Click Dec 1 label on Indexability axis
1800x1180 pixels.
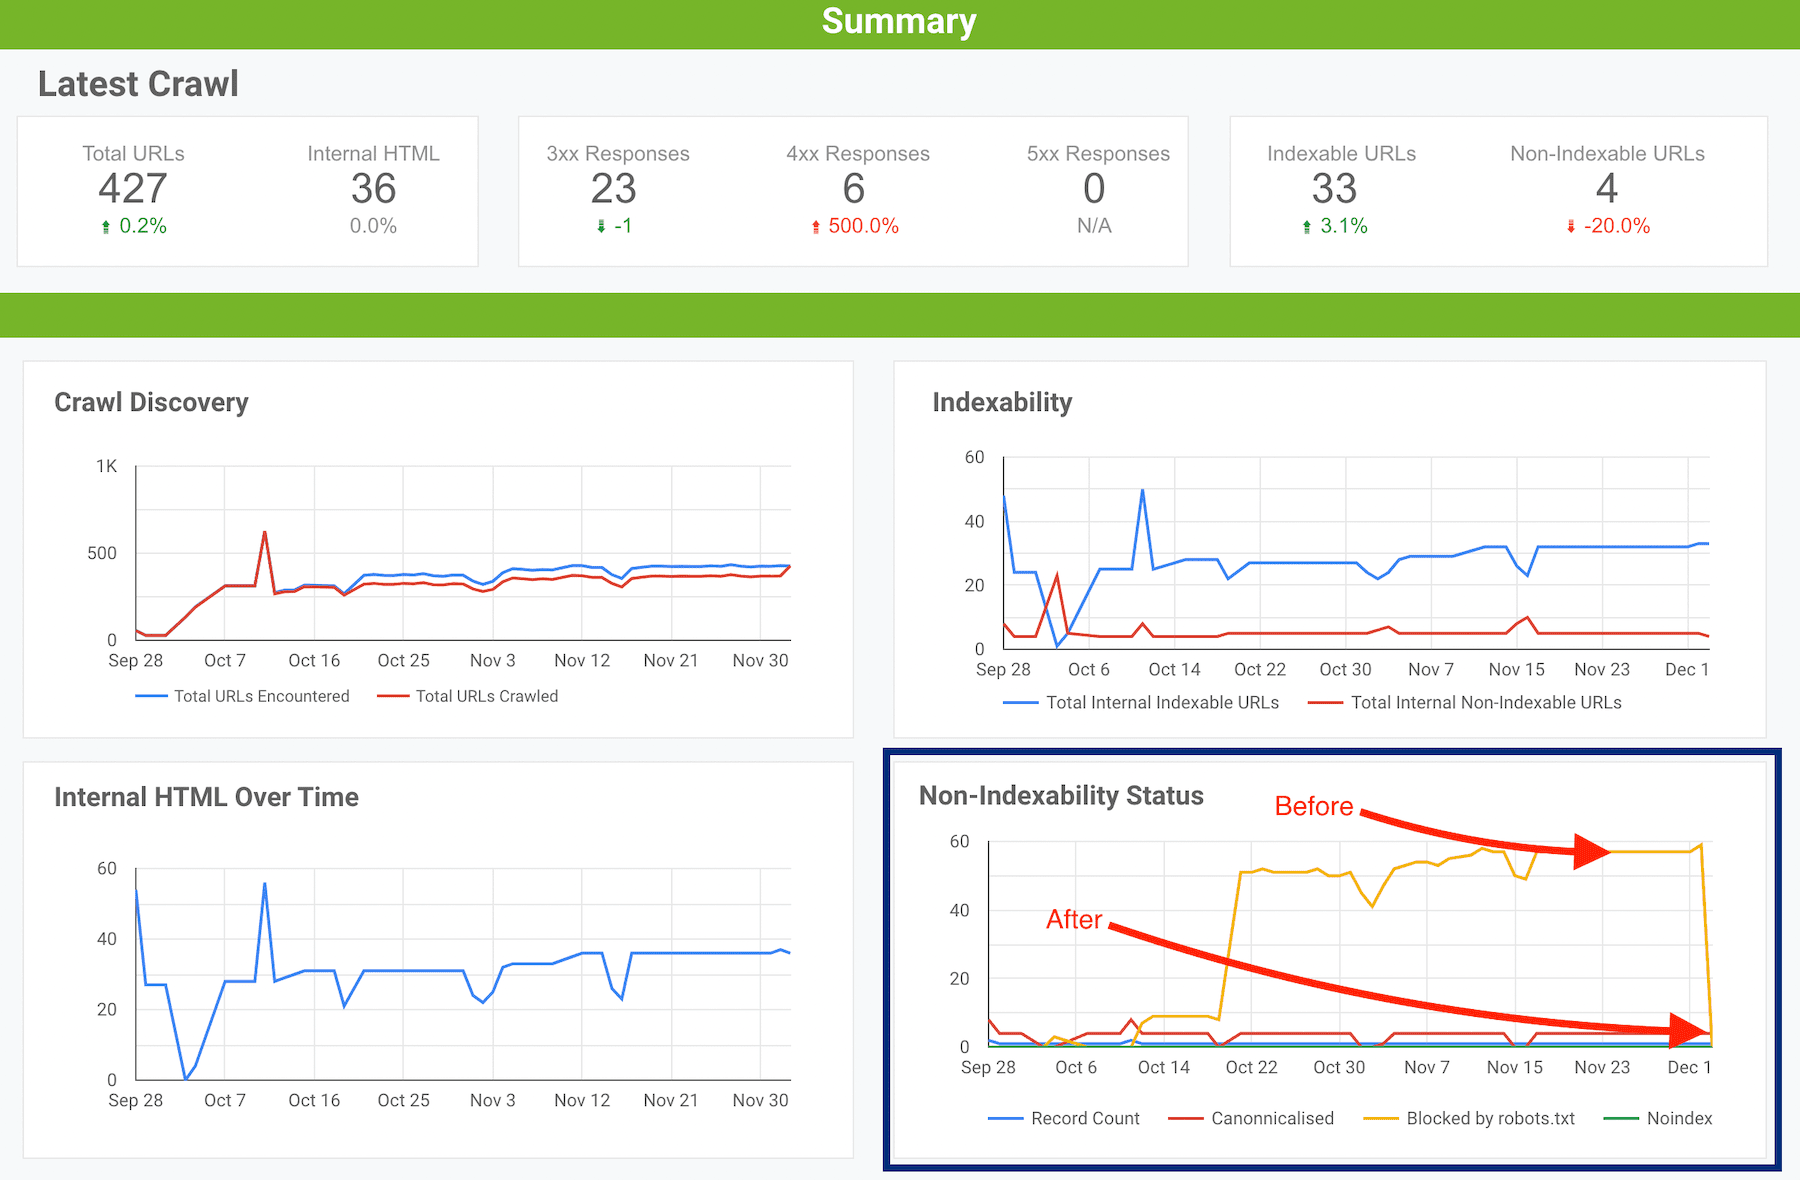(1687, 669)
